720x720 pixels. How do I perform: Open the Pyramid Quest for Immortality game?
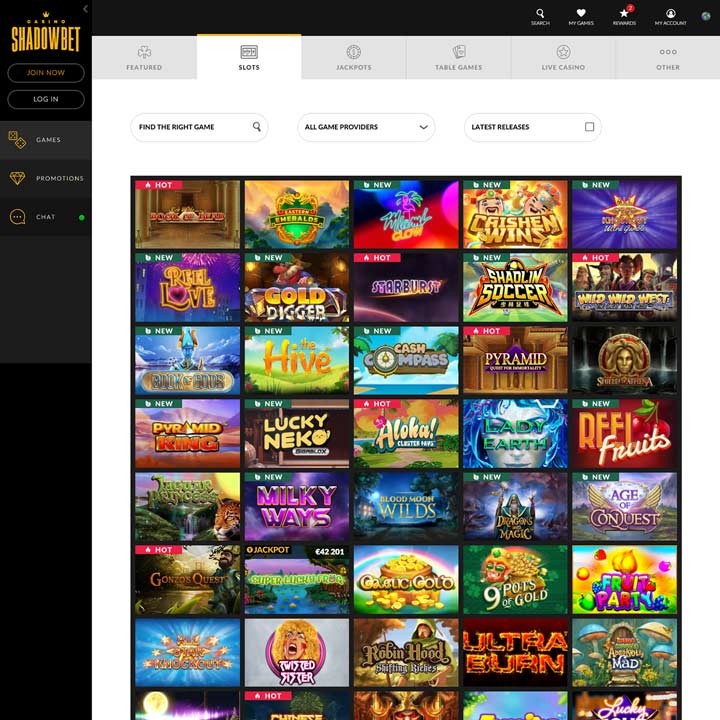point(515,360)
